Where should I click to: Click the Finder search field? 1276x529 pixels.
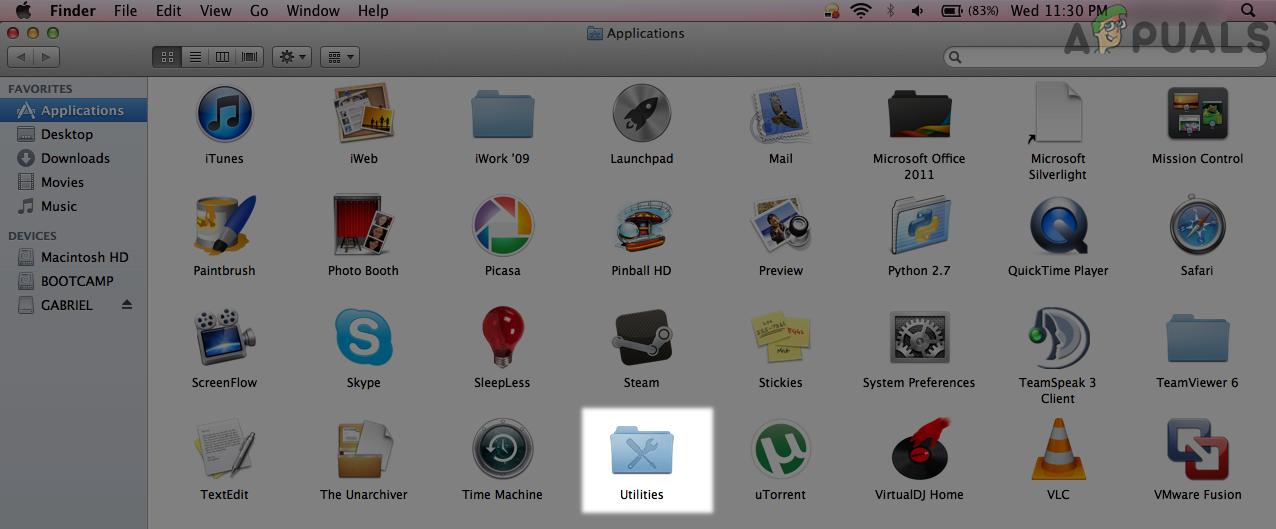pos(1105,57)
